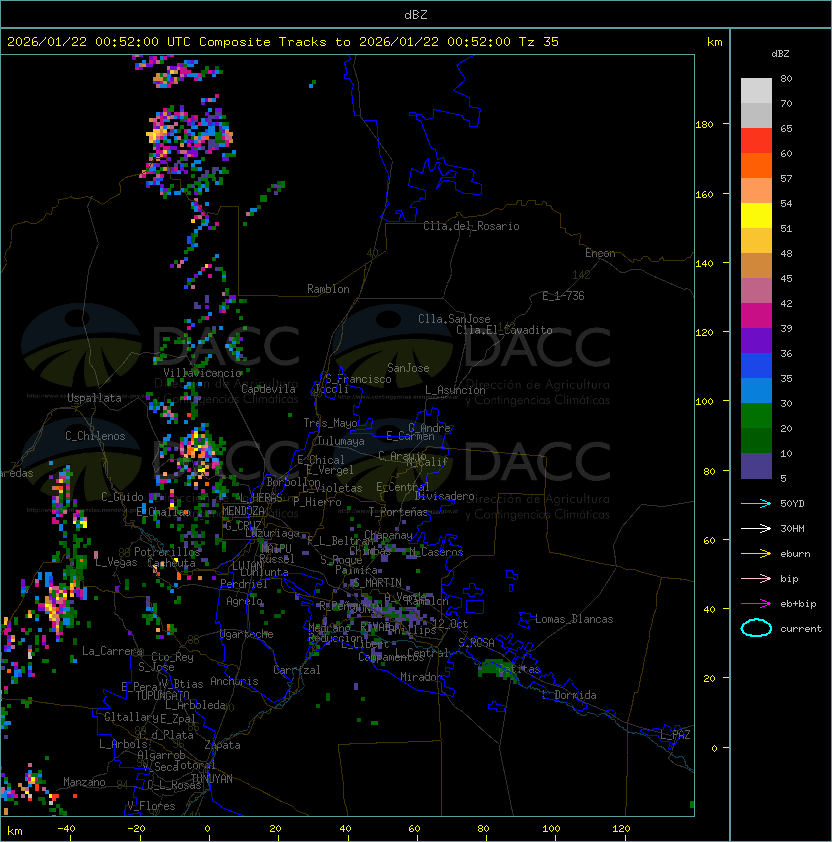Screen dimensions: 832x842
Task: Click the 'L_PAZ' label near map edge
Action: (675, 735)
